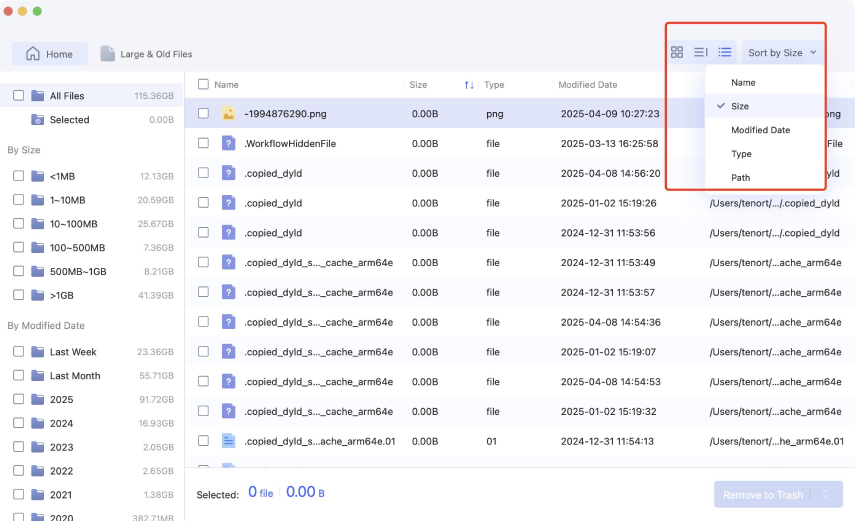Check the select-all box beside Name header
The image size is (855, 521).
click(x=203, y=84)
